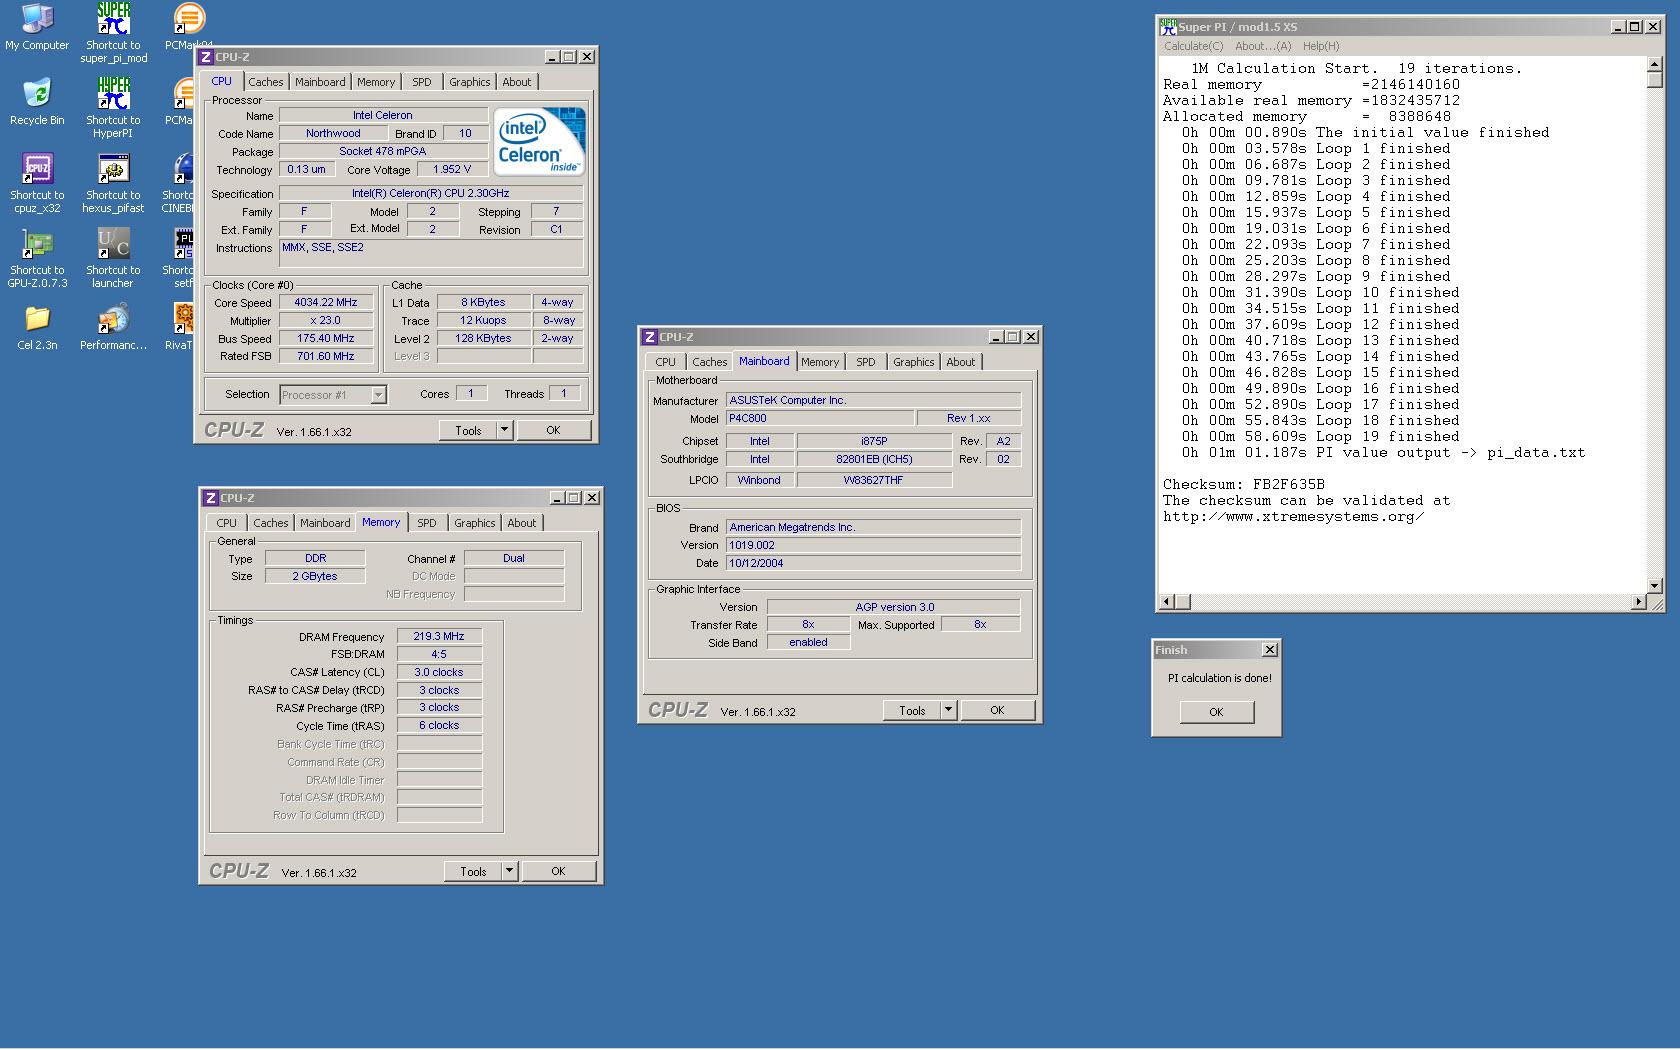Open the Recycle Bin icon
Viewport: 1680px width, 1050px height.
click(37, 101)
